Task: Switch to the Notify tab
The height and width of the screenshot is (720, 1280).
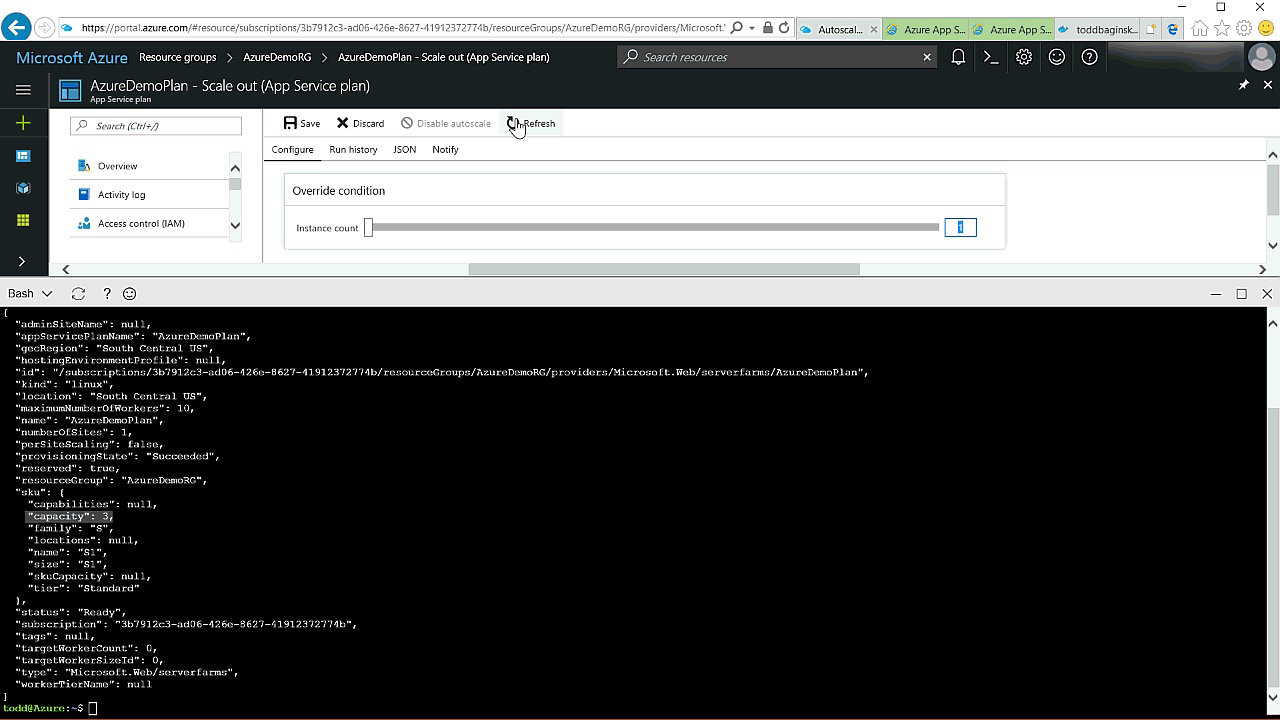Action: coord(445,150)
